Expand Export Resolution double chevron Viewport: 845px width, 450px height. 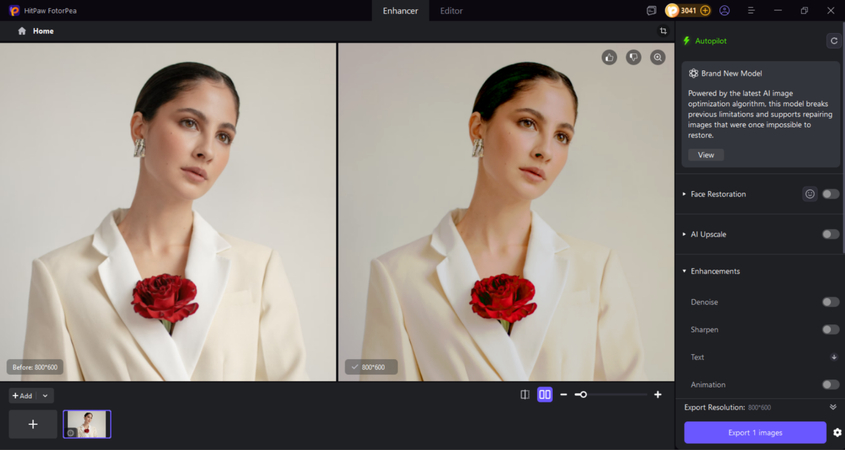click(833, 407)
